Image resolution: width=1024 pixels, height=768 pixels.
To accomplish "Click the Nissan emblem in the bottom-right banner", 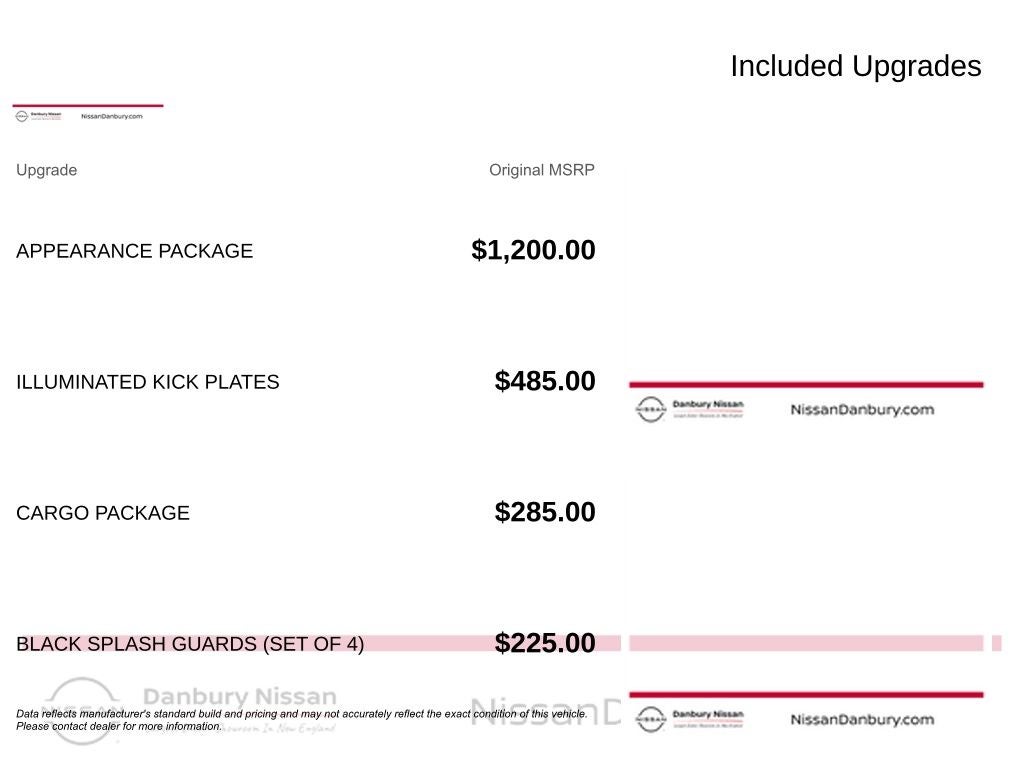I will tap(650, 719).
